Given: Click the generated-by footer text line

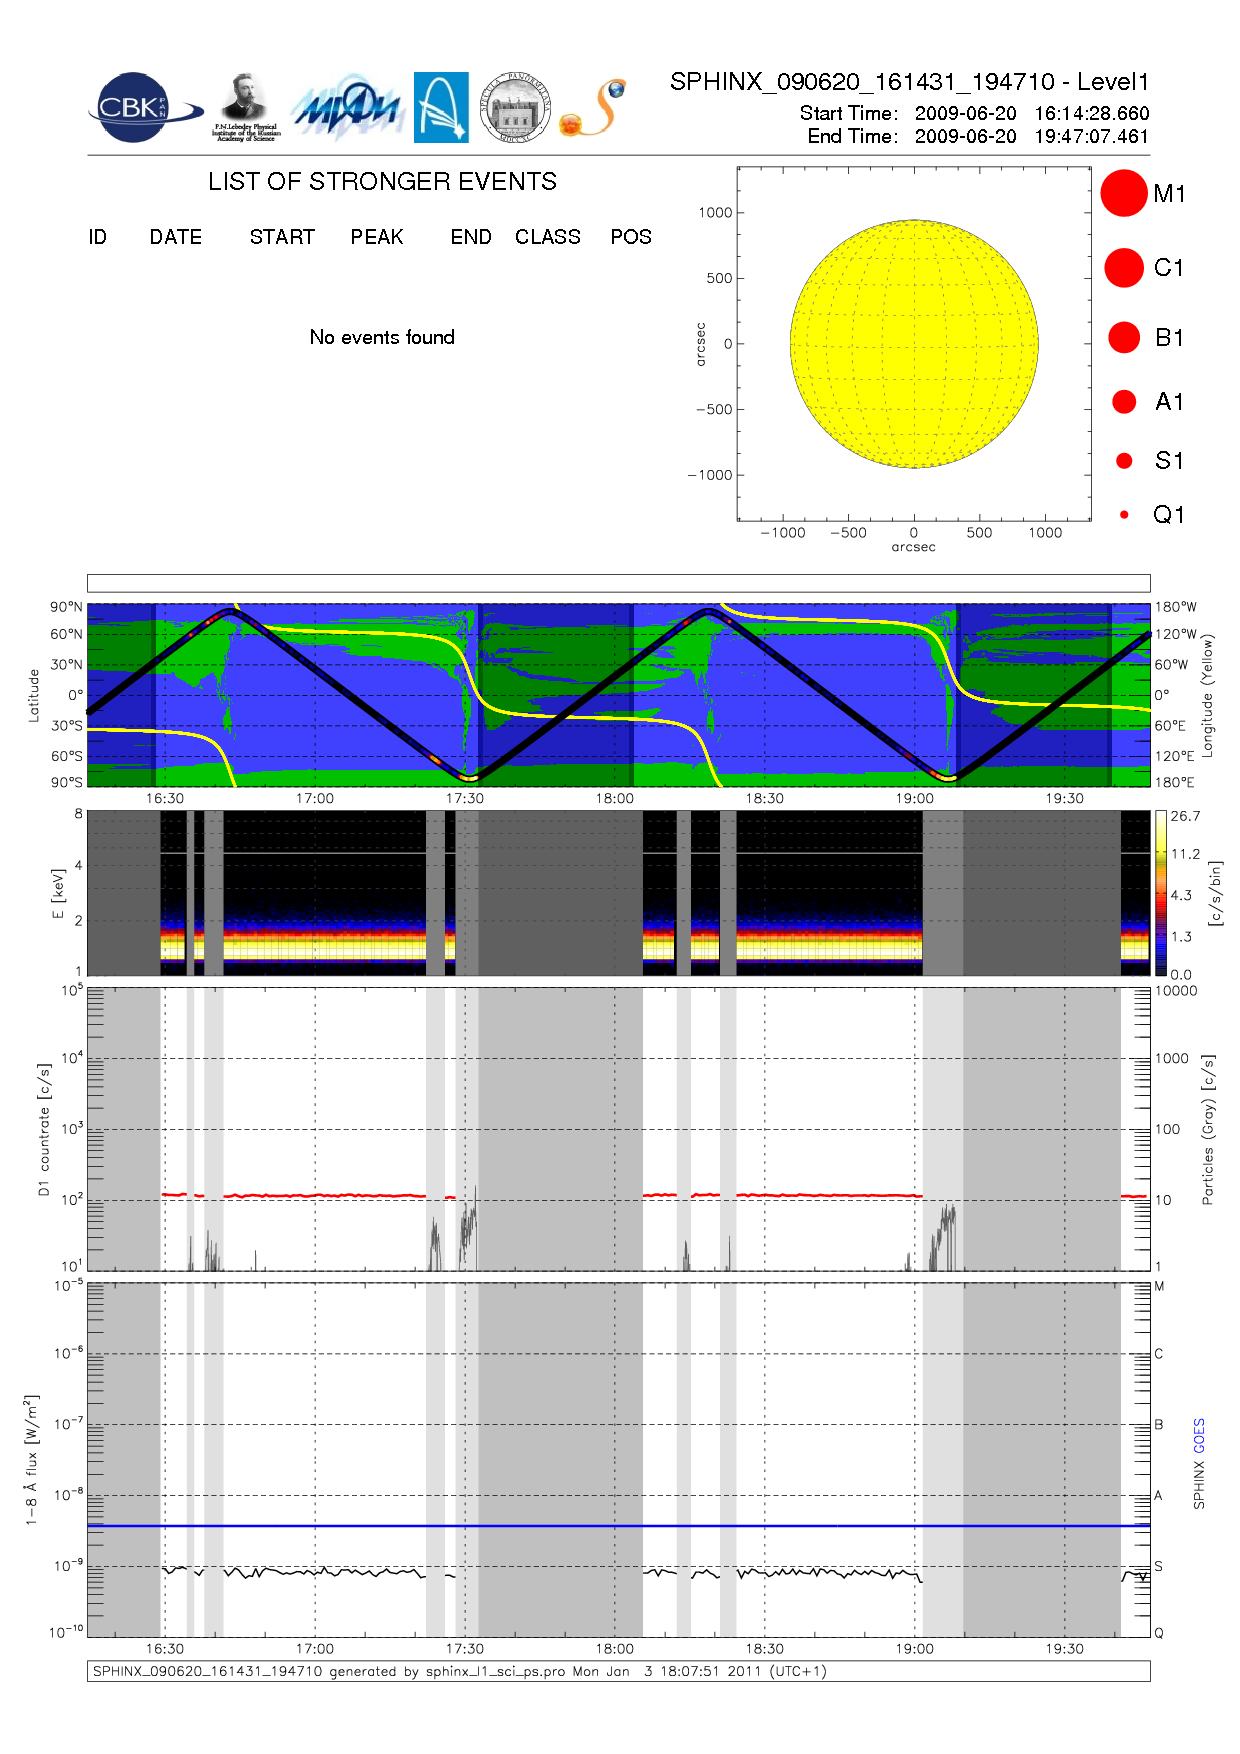Looking at the screenshot, I should (460, 1671).
